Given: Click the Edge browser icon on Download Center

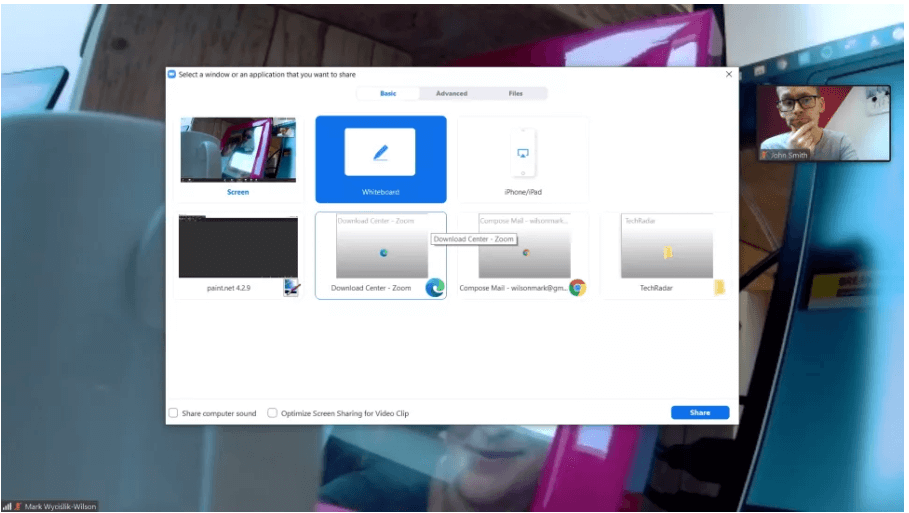Looking at the screenshot, I should point(435,288).
